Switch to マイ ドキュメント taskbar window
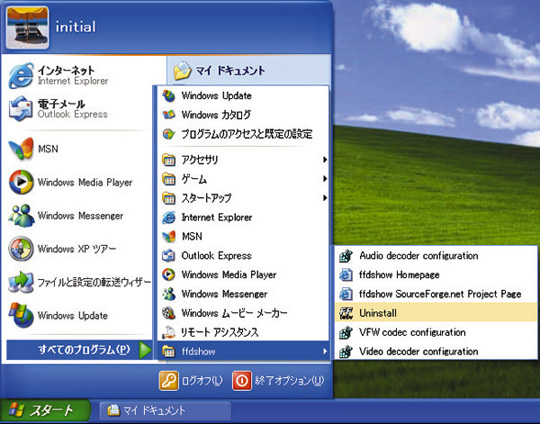This screenshot has height=424, width=540. pyautogui.click(x=165, y=411)
